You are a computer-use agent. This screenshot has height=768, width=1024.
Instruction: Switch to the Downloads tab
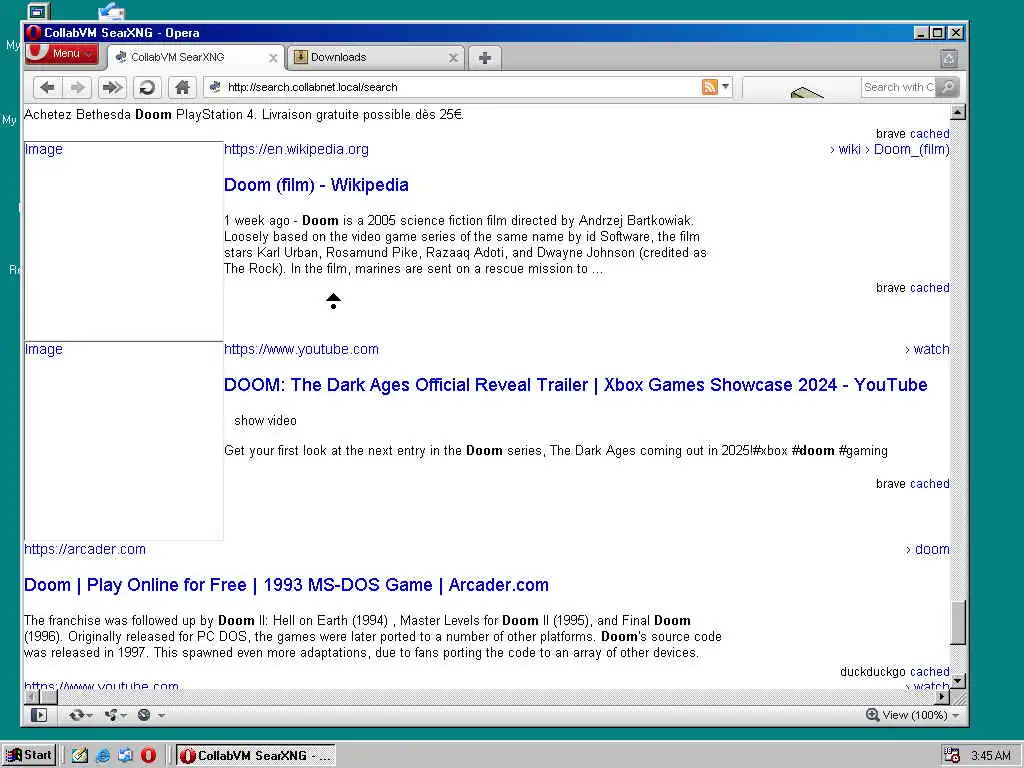(376, 57)
